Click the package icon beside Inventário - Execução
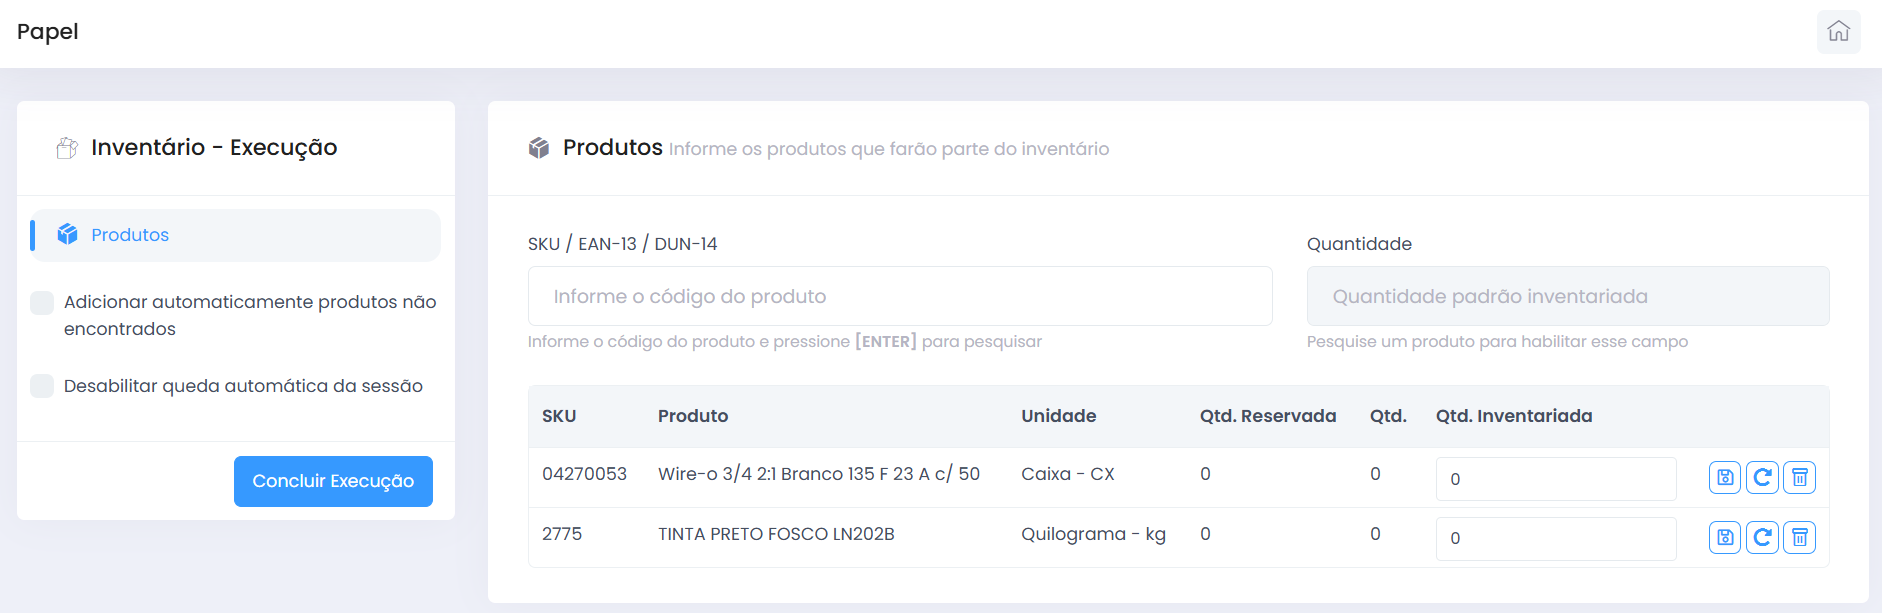 pyautogui.click(x=66, y=147)
